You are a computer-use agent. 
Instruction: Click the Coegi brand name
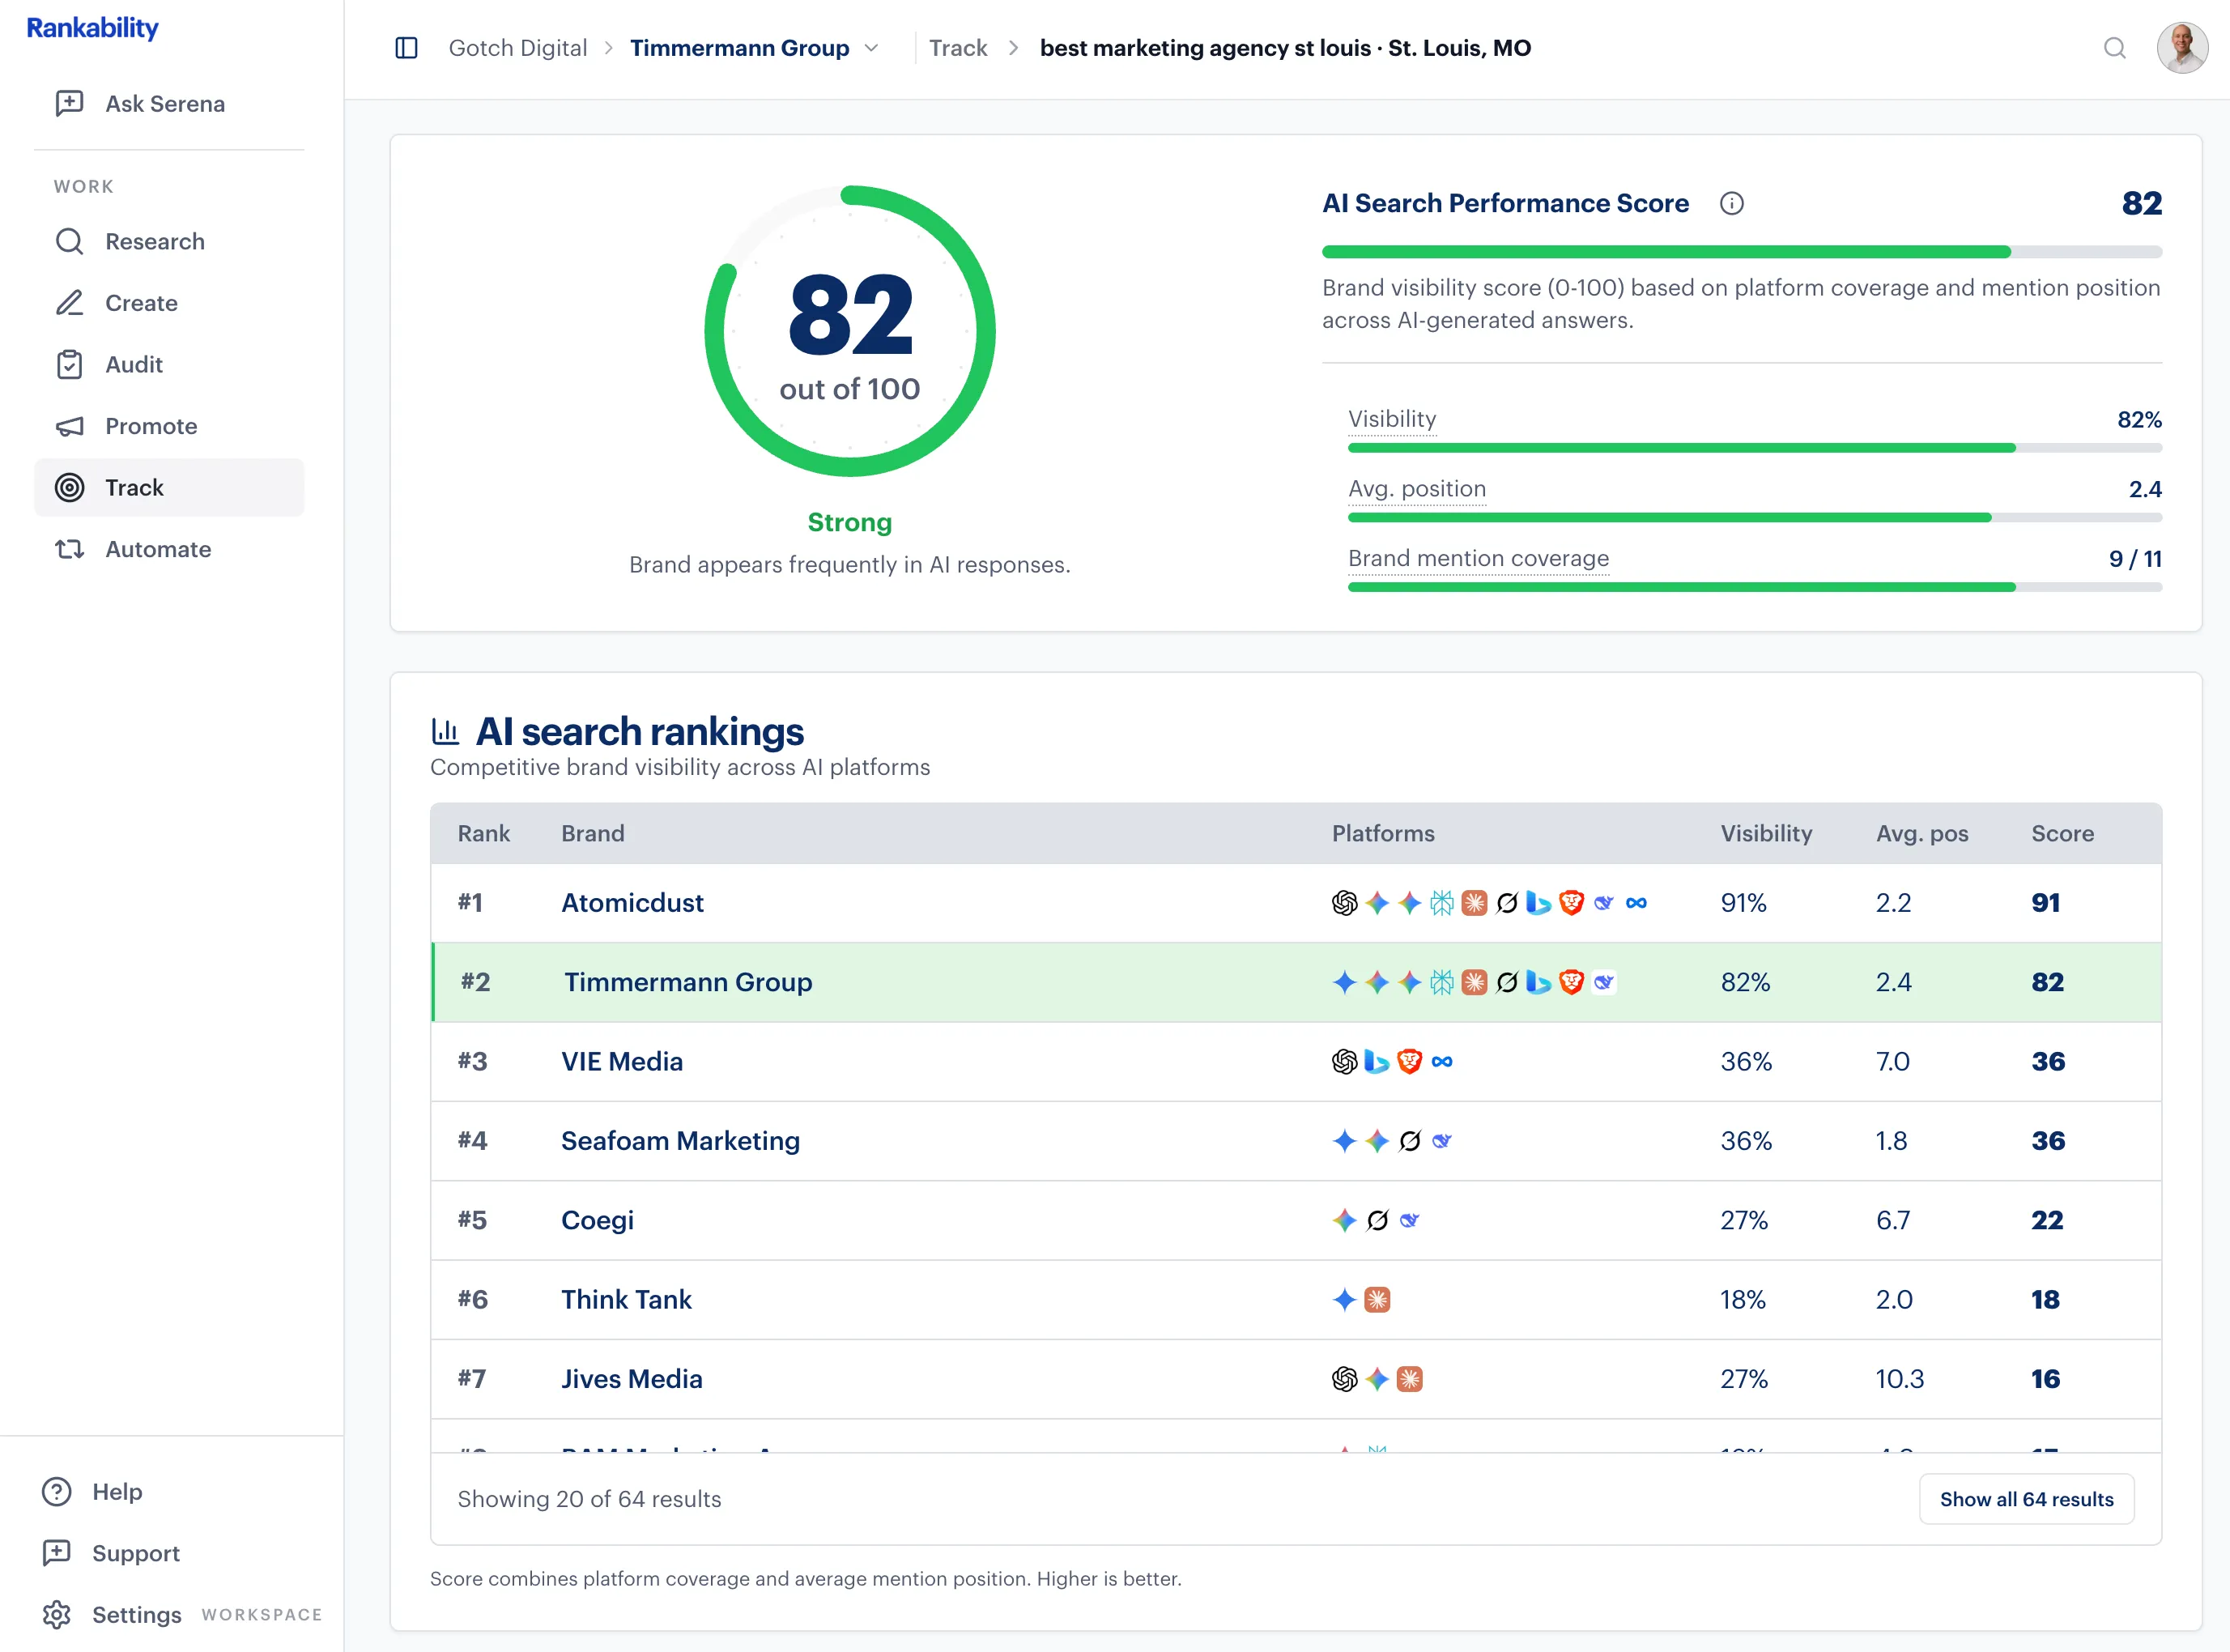tap(597, 1220)
